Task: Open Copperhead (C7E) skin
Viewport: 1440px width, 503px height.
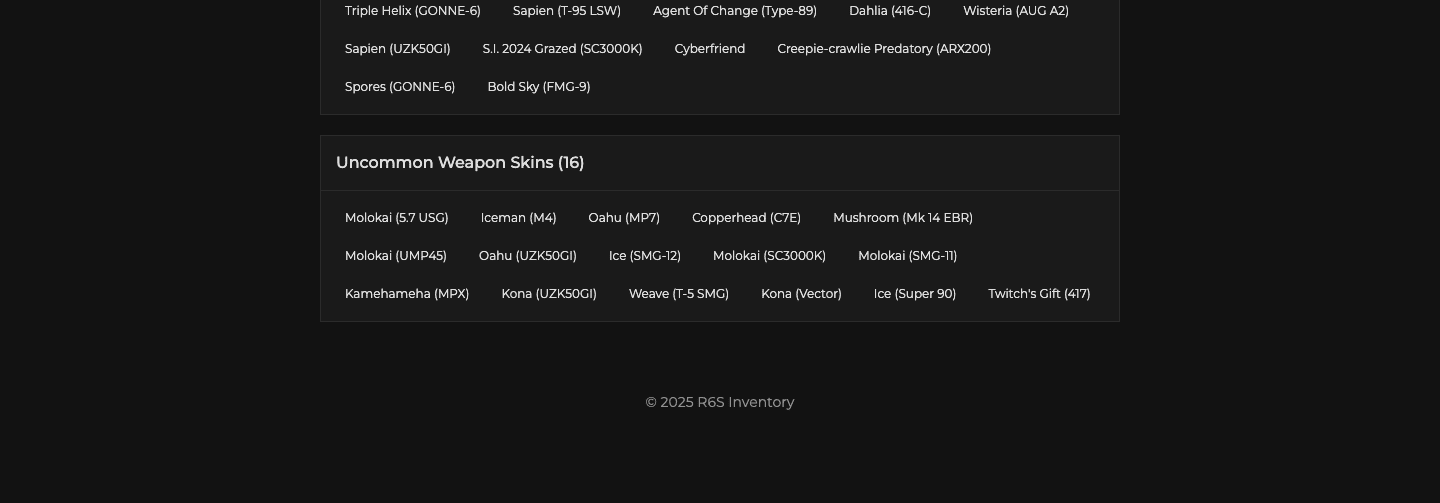Action: tap(746, 218)
